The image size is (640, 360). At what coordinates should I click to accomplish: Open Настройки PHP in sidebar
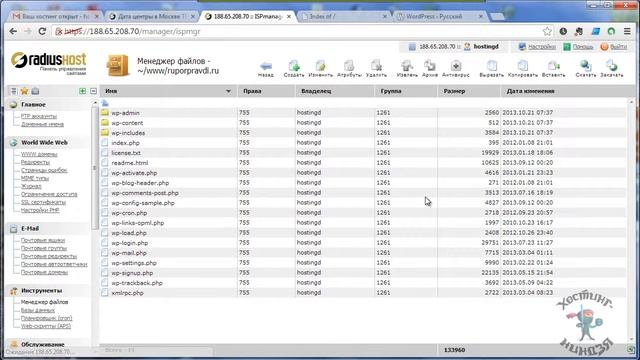[40, 210]
